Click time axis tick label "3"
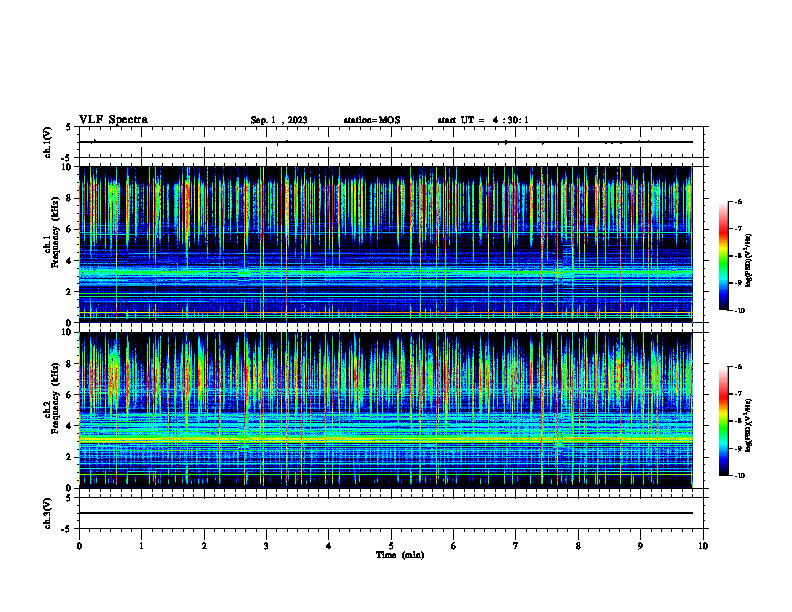792x612 pixels. (266, 546)
